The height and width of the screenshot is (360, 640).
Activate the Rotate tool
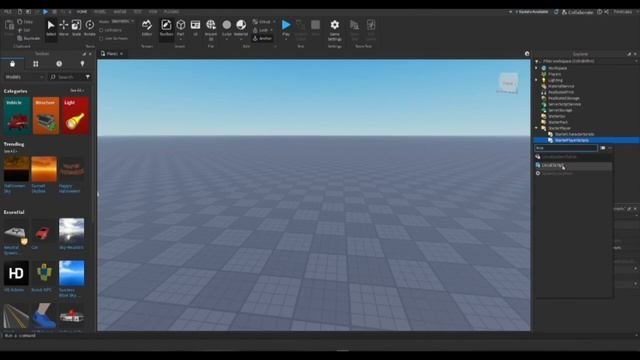[89, 29]
